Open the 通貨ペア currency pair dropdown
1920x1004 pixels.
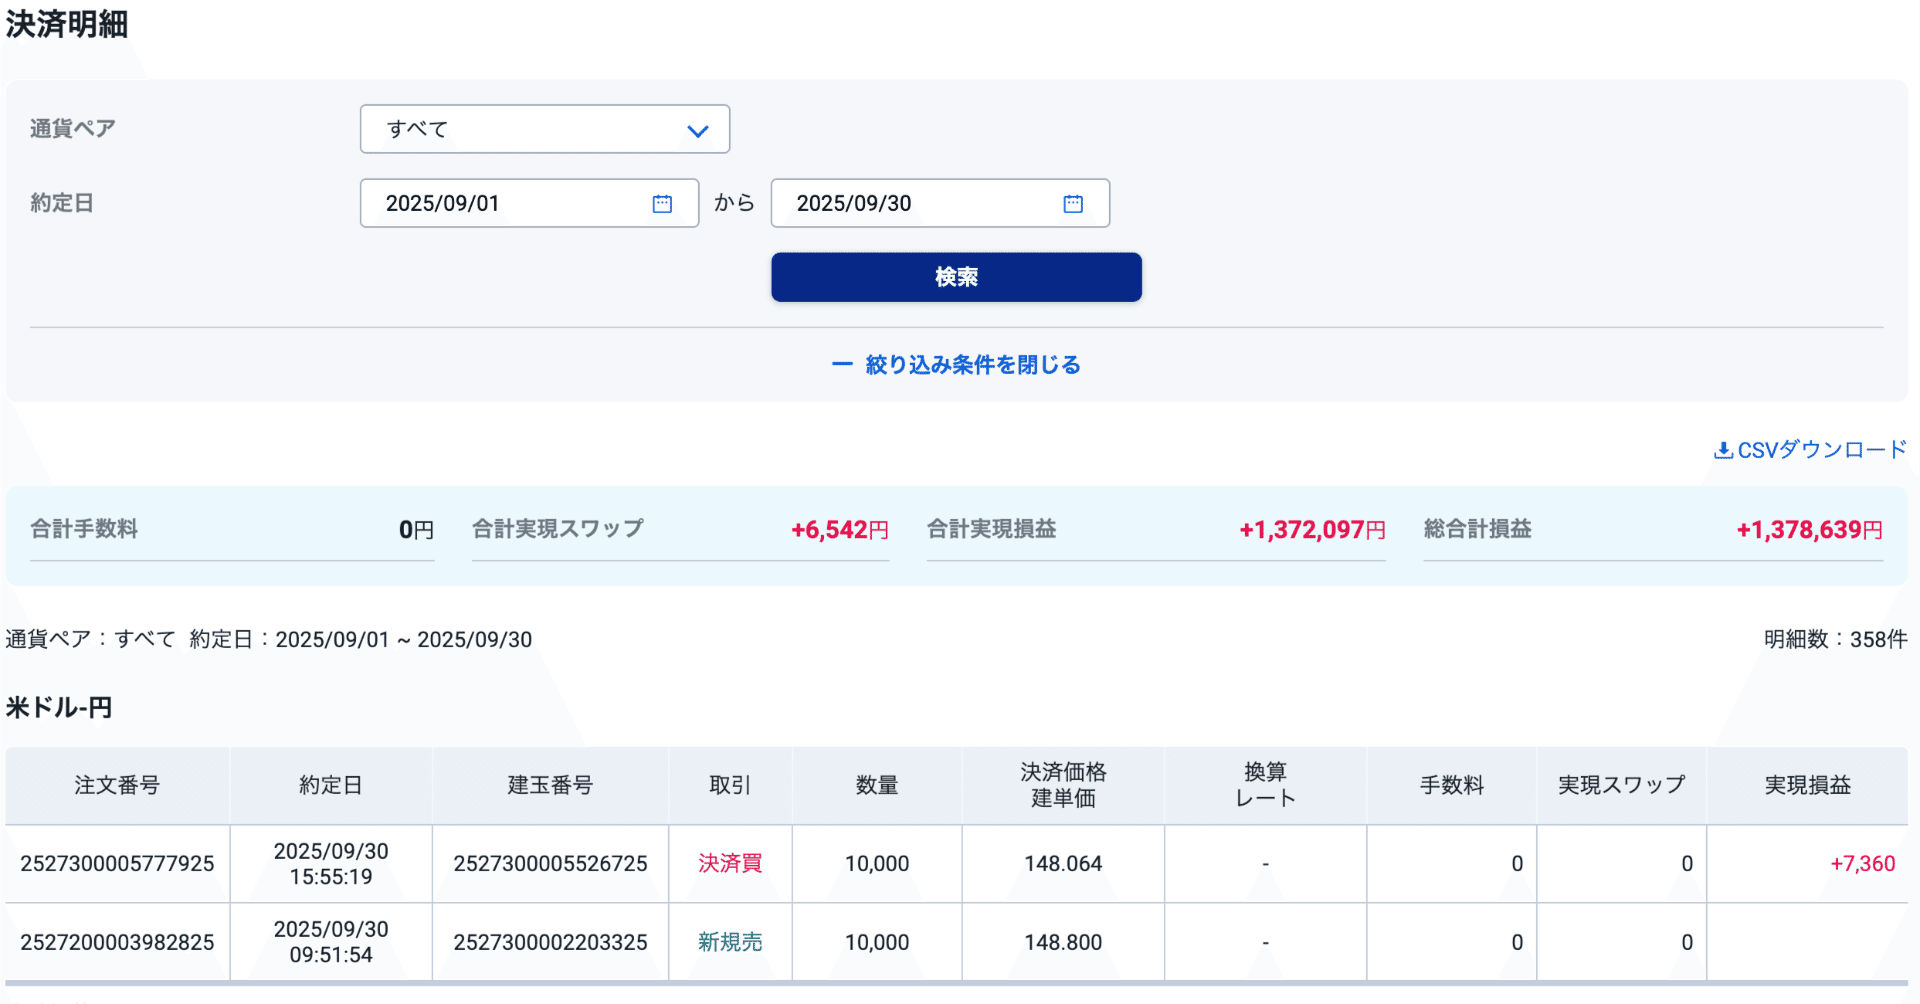pyautogui.click(x=545, y=128)
